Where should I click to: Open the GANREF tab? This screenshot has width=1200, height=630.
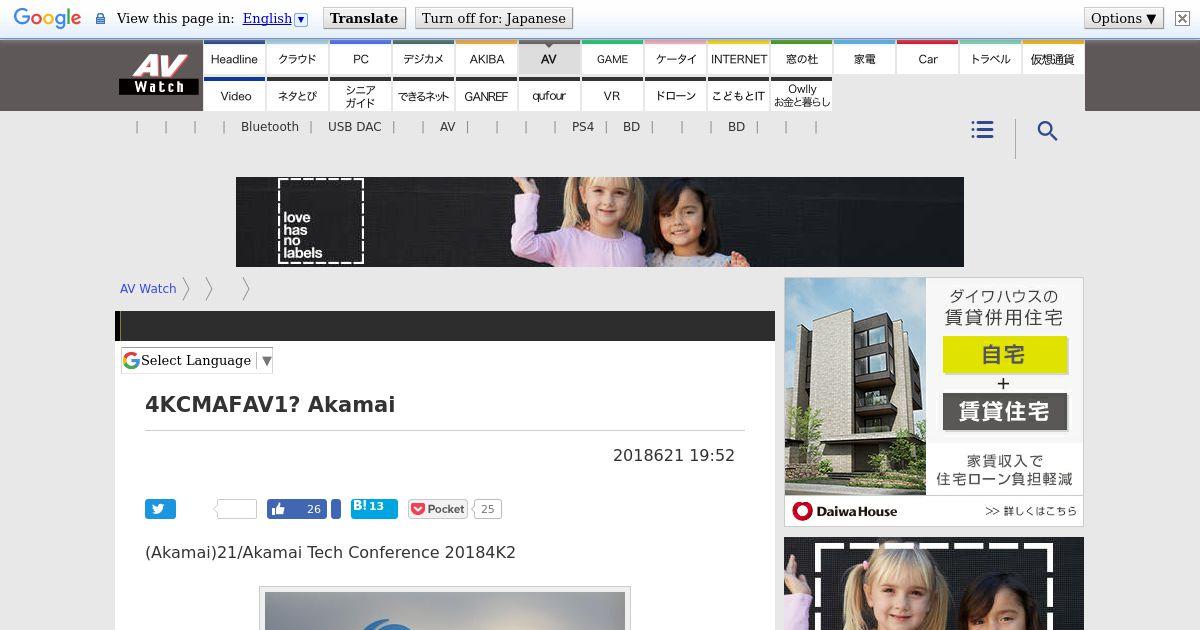pyautogui.click(x=486, y=95)
